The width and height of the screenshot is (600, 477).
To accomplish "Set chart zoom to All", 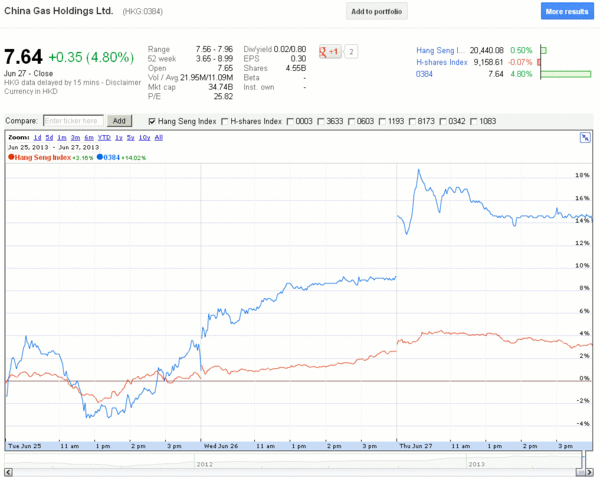I will point(158,138).
